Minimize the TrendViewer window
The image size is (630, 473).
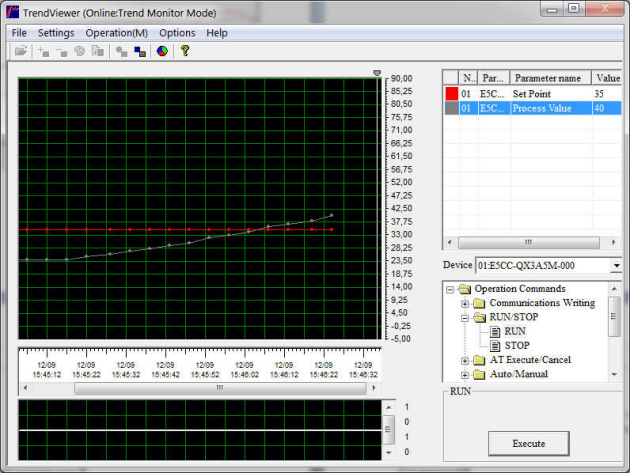point(552,9)
